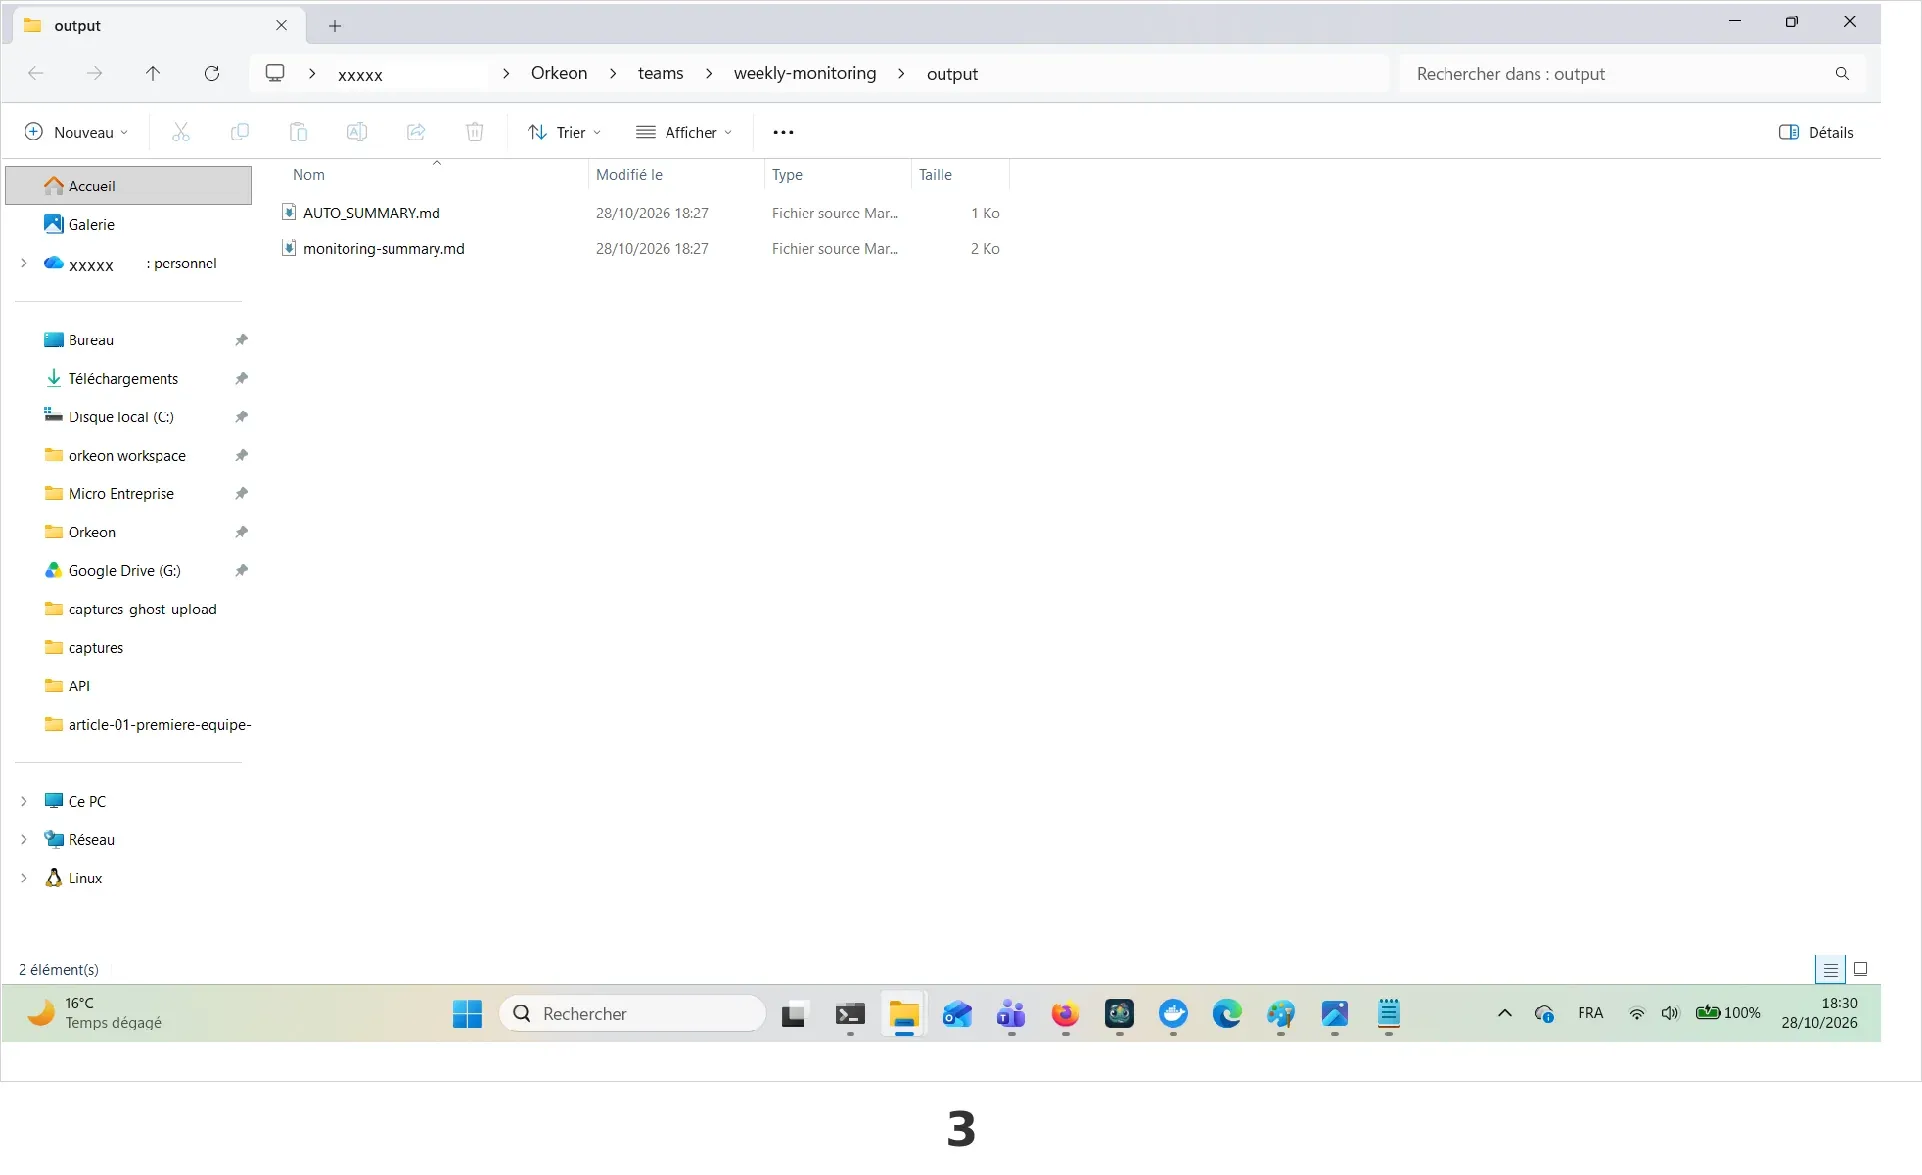Click the Cut scissors icon
This screenshot has width=1922, height=1175.
point(181,132)
